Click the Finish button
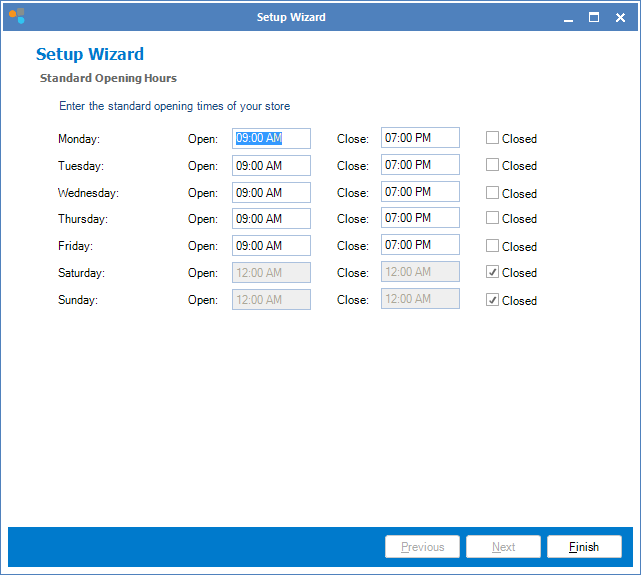The image size is (641, 575). point(584,547)
